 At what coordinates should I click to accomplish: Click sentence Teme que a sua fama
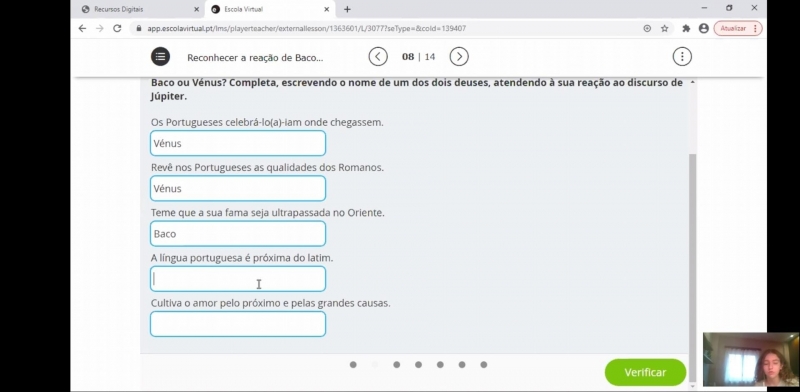tap(268, 213)
